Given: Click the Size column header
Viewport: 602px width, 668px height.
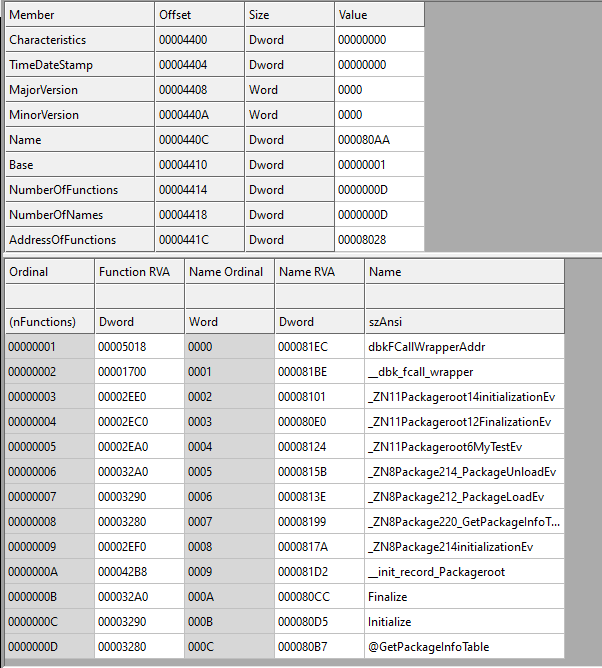Looking at the screenshot, I should (290, 14).
